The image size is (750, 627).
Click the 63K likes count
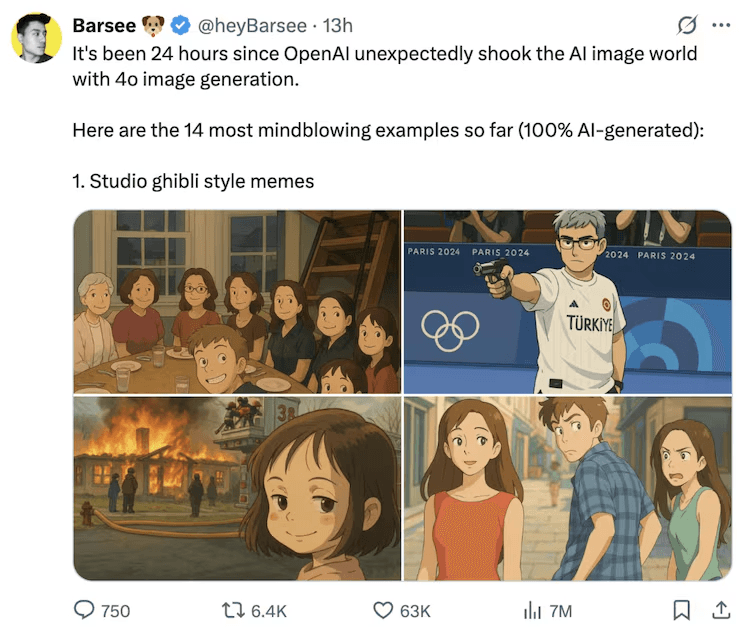tap(415, 611)
